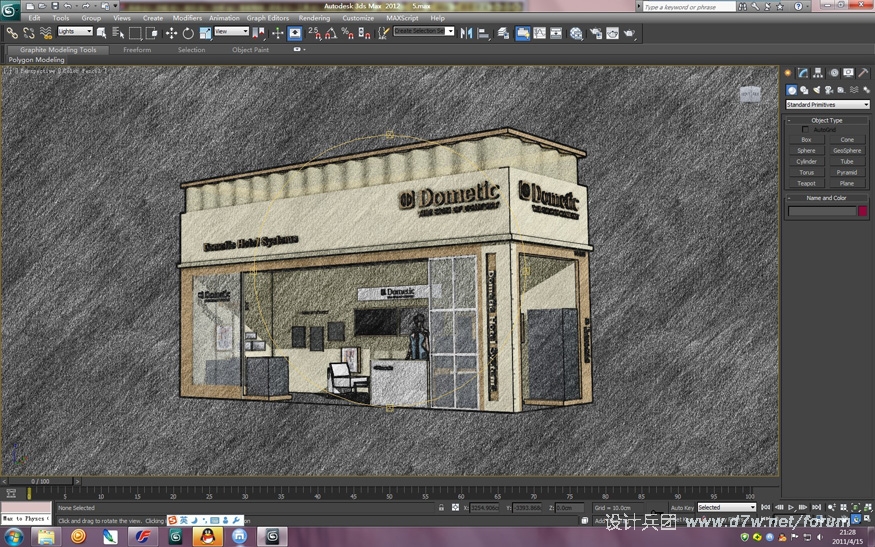Toggle the 2.5D Snaps button
This screenshot has height=547, width=875.
[x=315, y=33]
